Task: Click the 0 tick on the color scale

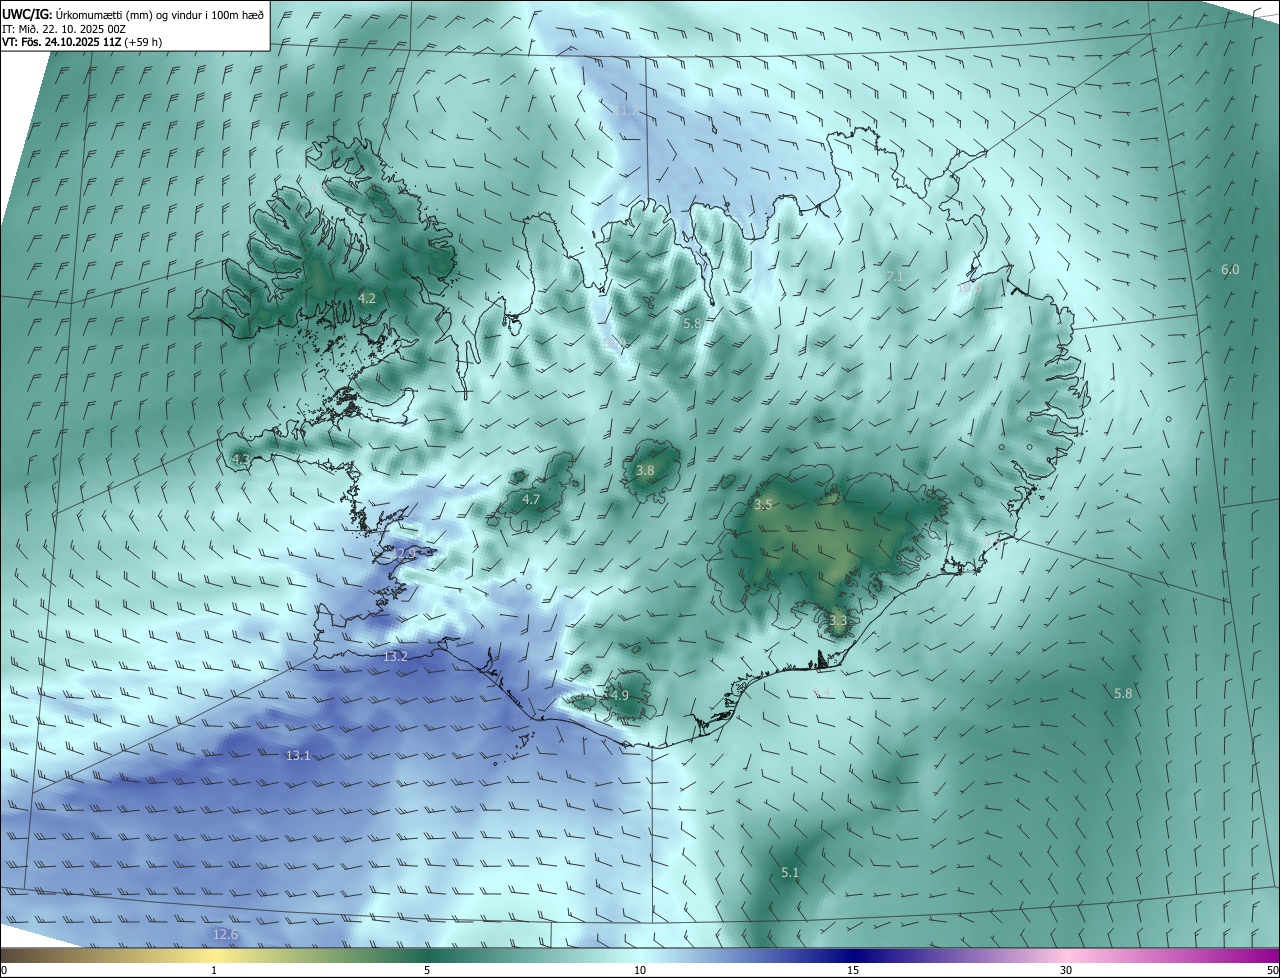Action: click(x=4, y=970)
